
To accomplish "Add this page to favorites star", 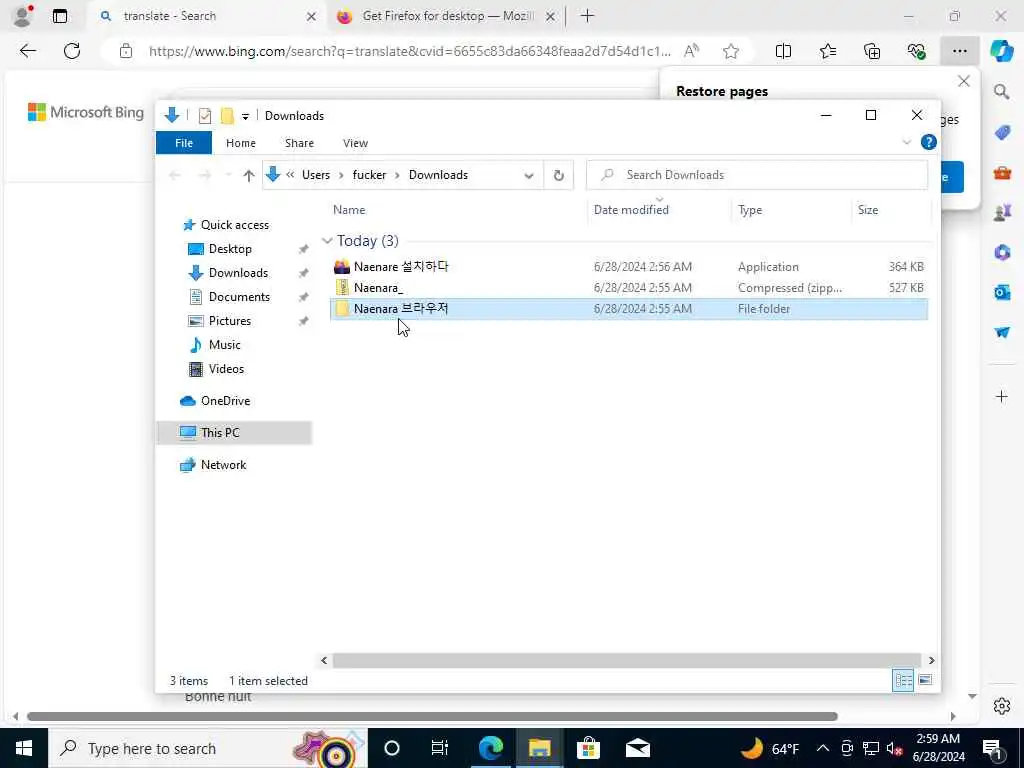I will tap(731, 51).
